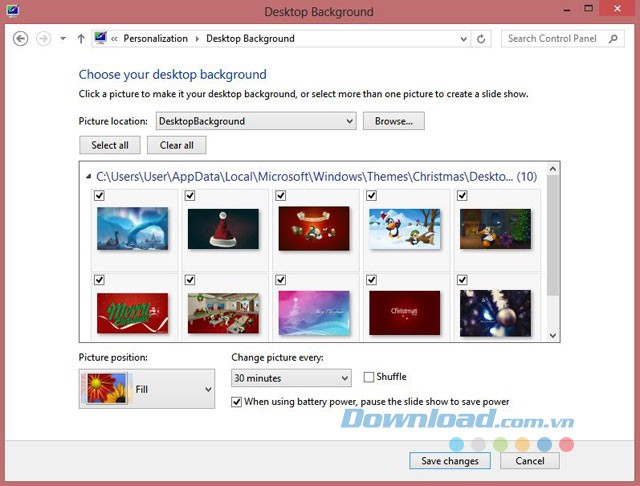
Task: Click the Forward navigation arrow
Action: (x=43, y=39)
